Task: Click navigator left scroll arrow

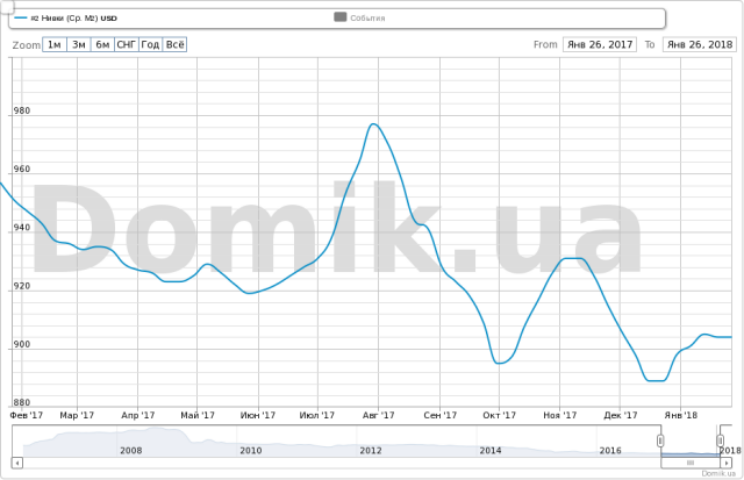Action: tap(17, 462)
